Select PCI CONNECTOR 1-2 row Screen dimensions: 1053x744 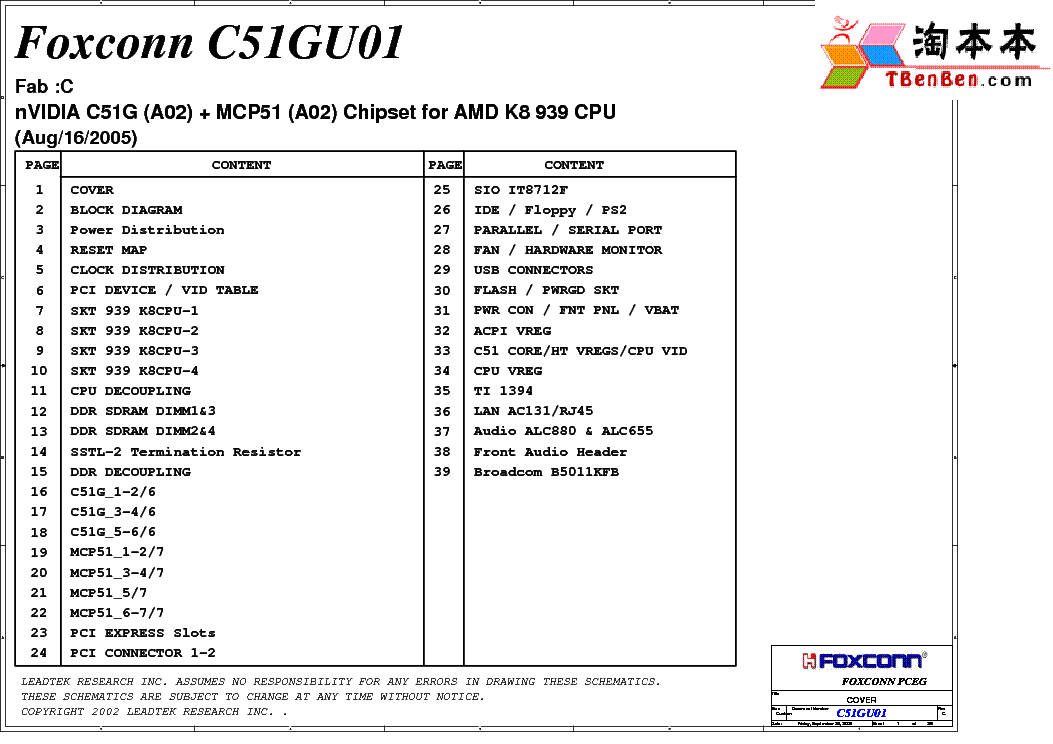(143, 653)
